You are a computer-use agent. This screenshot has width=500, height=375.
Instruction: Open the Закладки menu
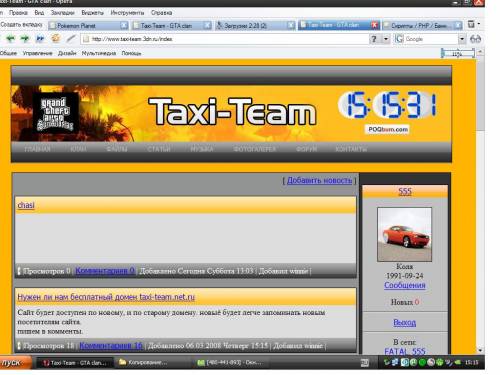(x=62, y=13)
